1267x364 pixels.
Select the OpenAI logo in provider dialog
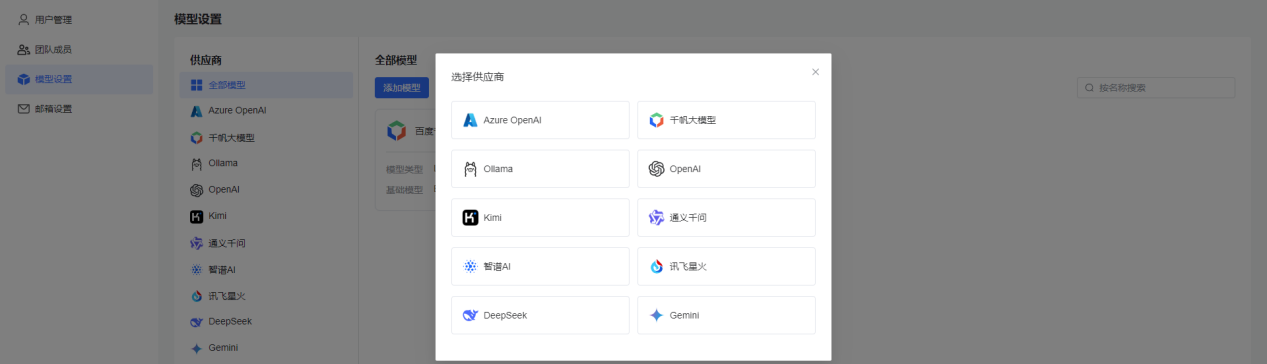coord(656,169)
